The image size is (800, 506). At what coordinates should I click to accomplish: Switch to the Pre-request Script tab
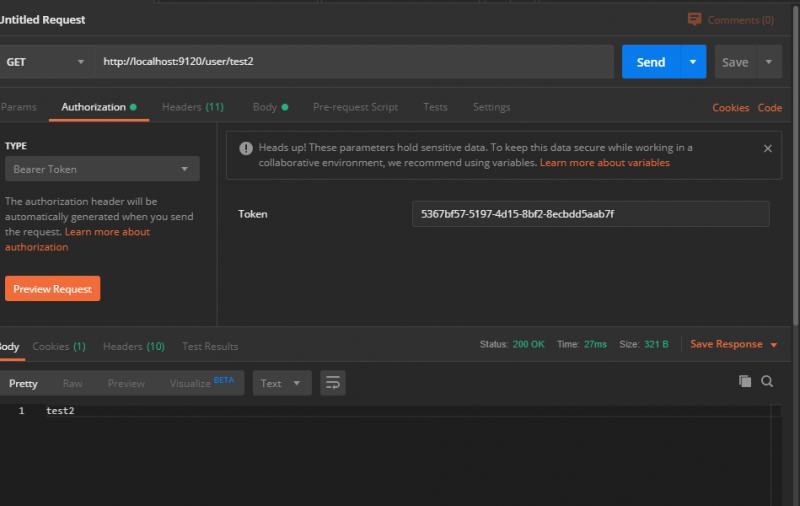355,107
